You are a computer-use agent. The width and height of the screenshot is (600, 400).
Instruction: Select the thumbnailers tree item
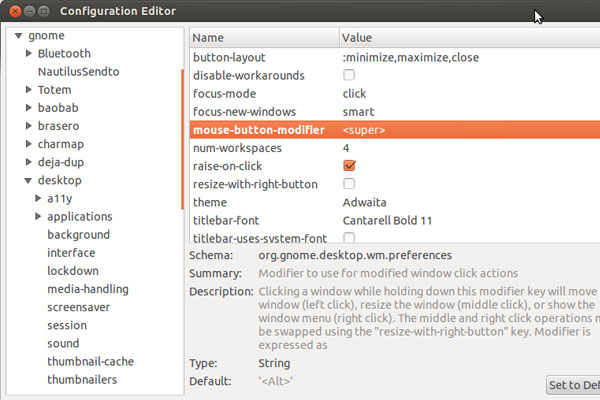(x=82, y=380)
